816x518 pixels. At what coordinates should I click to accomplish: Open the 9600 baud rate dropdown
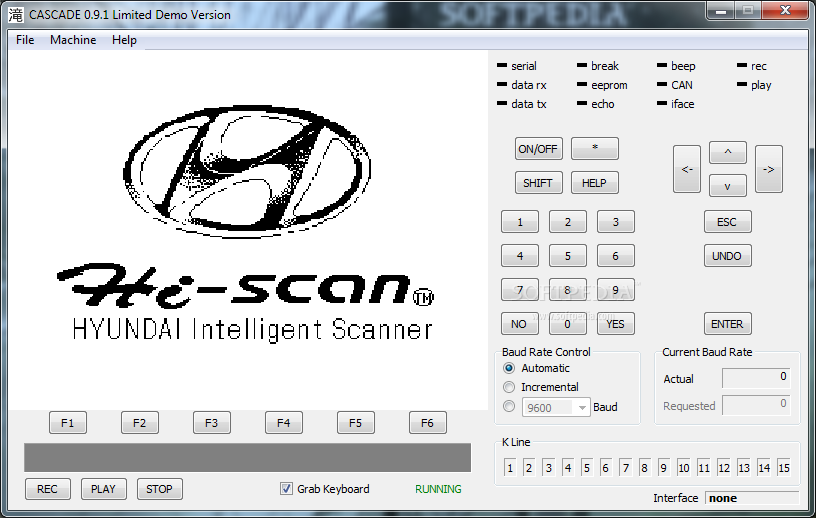coord(582,407)
